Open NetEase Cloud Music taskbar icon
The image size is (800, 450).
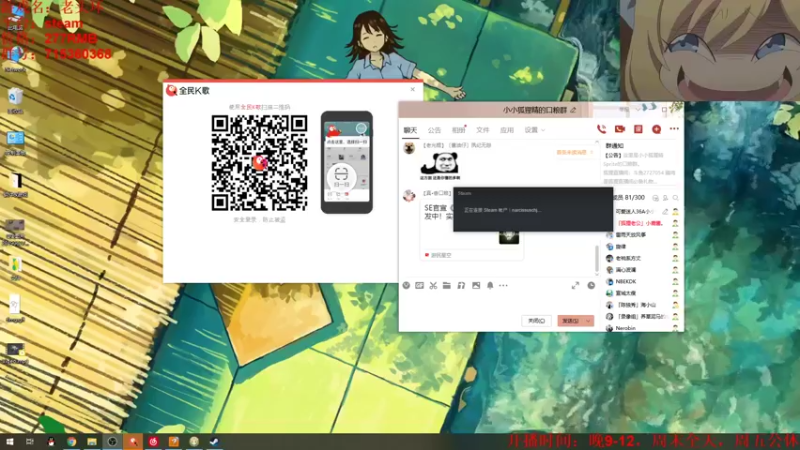(x=154, y=441)
